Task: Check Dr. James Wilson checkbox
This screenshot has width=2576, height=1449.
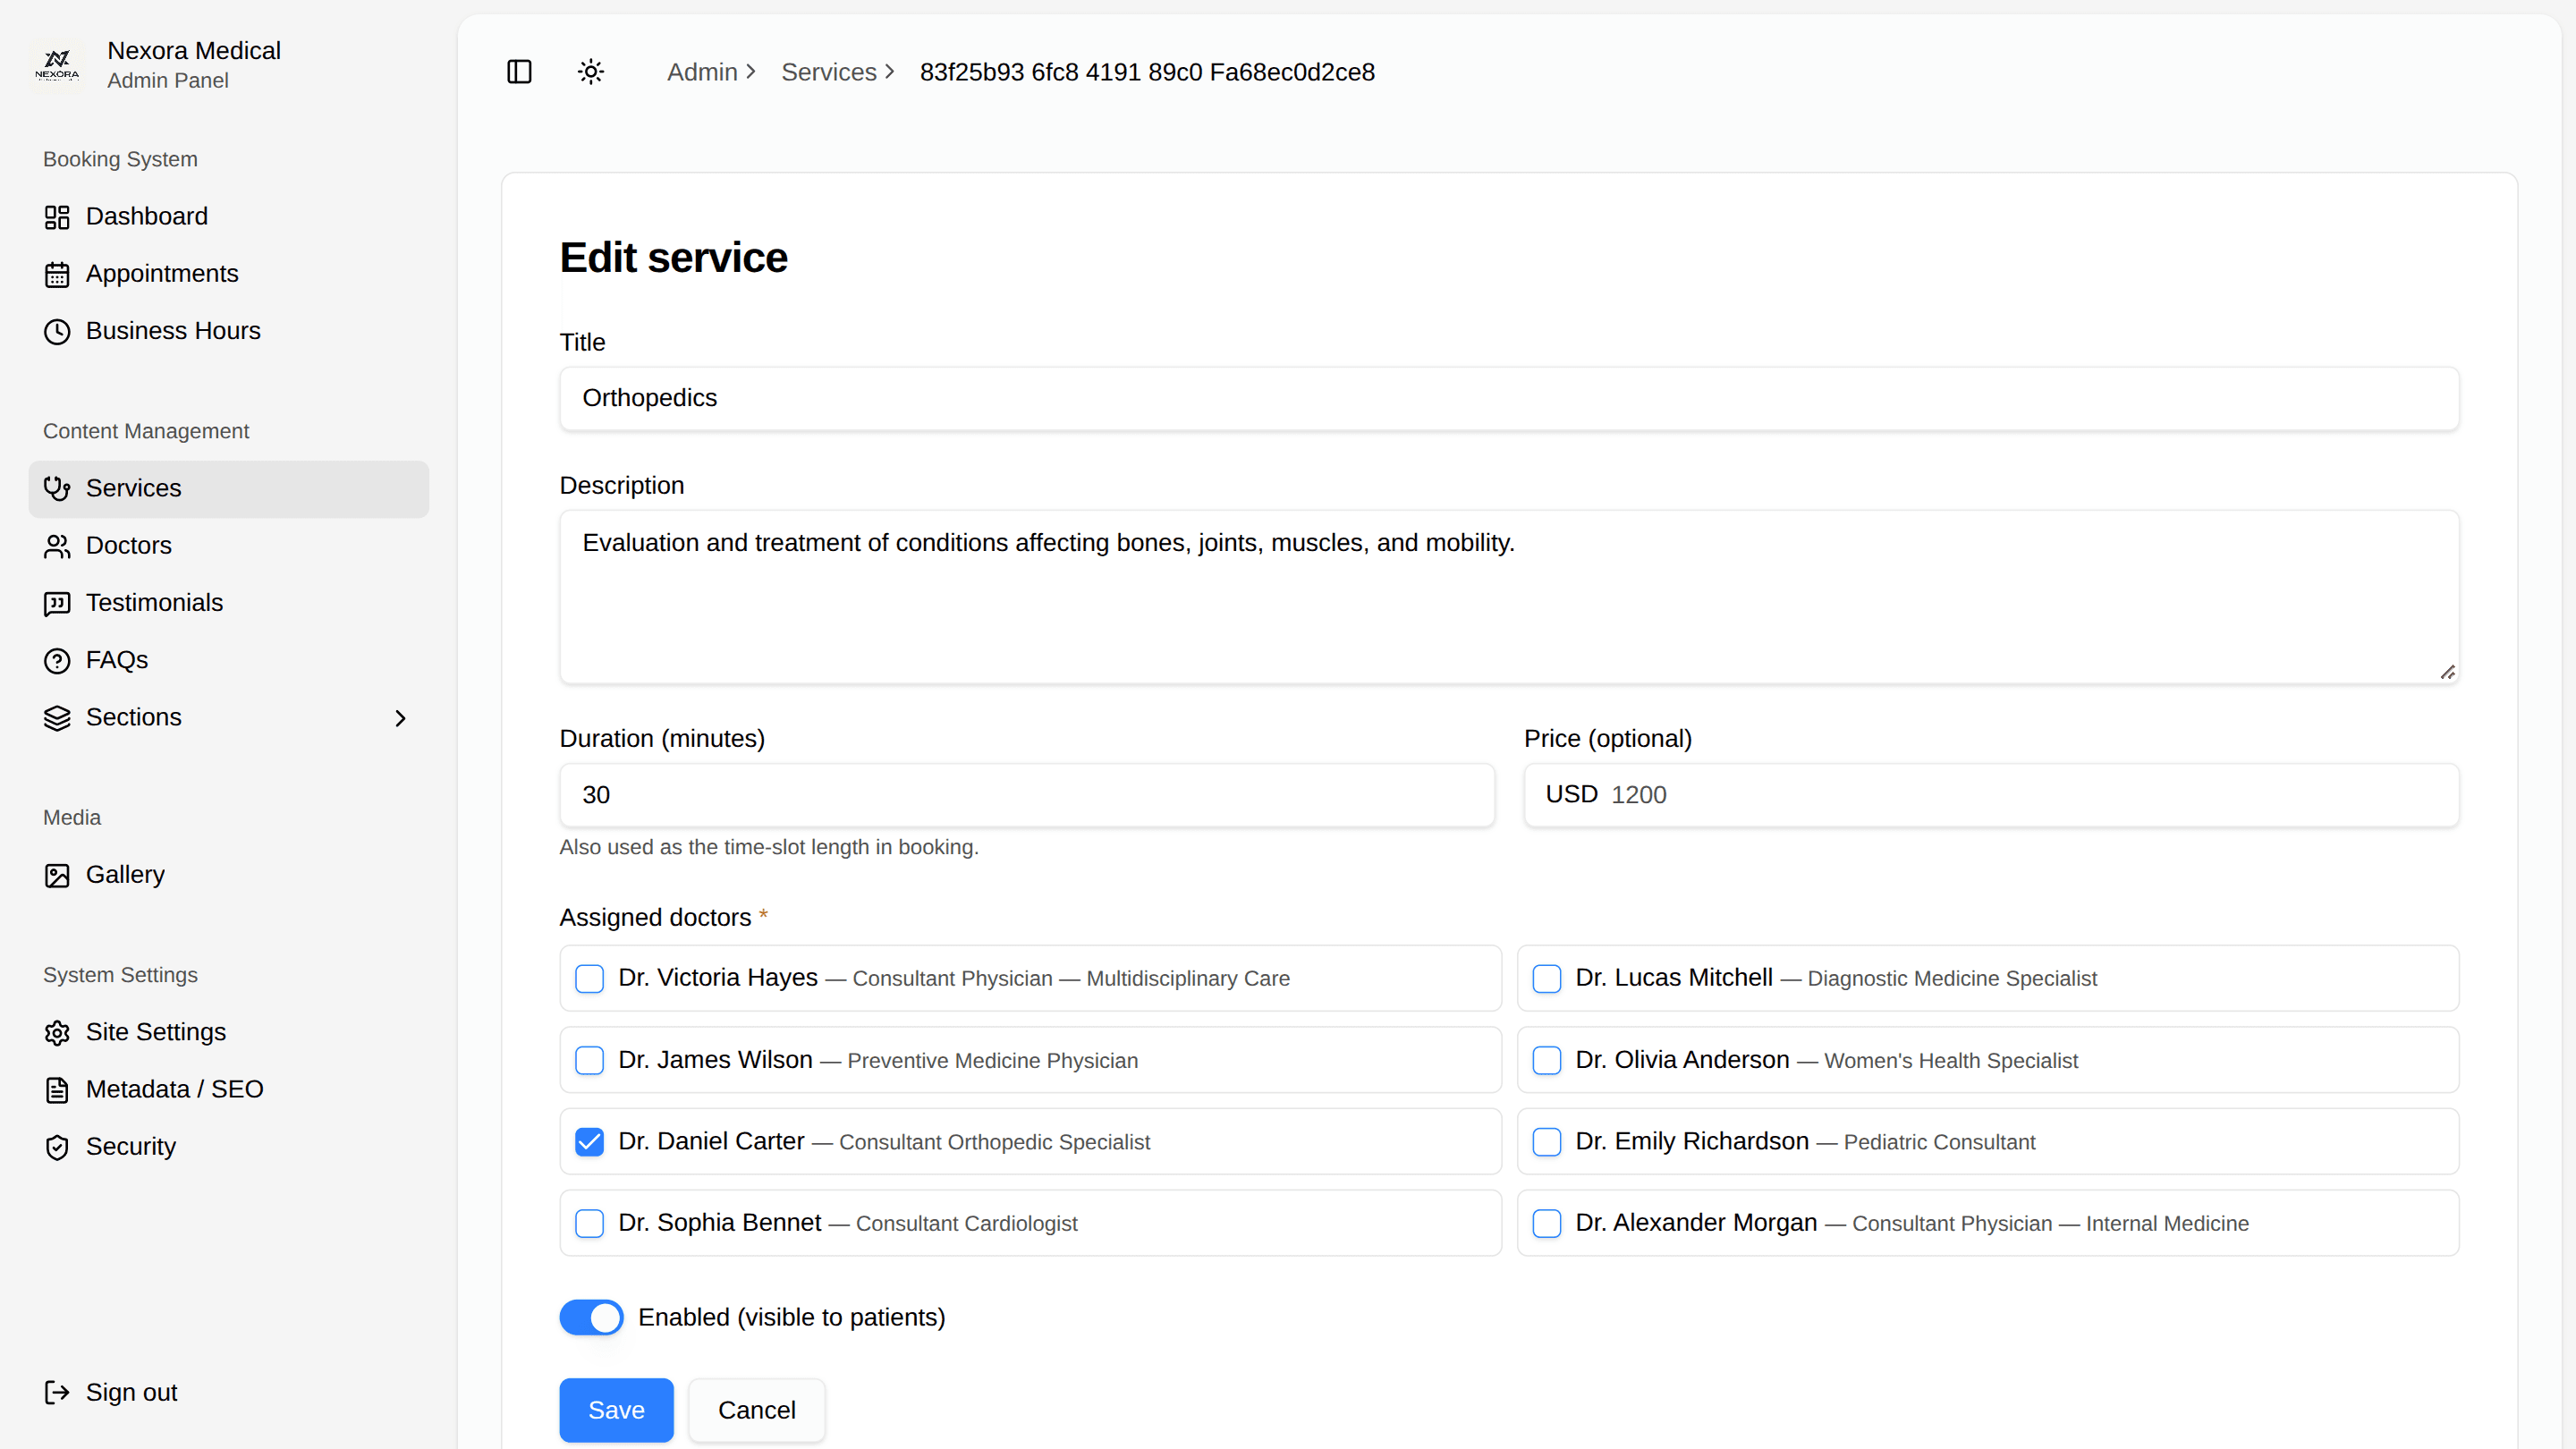Action: point(590,1060)
